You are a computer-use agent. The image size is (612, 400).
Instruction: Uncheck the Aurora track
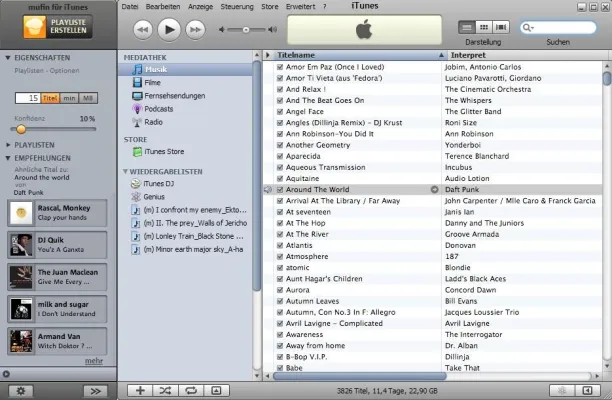(x=280, y=290)
